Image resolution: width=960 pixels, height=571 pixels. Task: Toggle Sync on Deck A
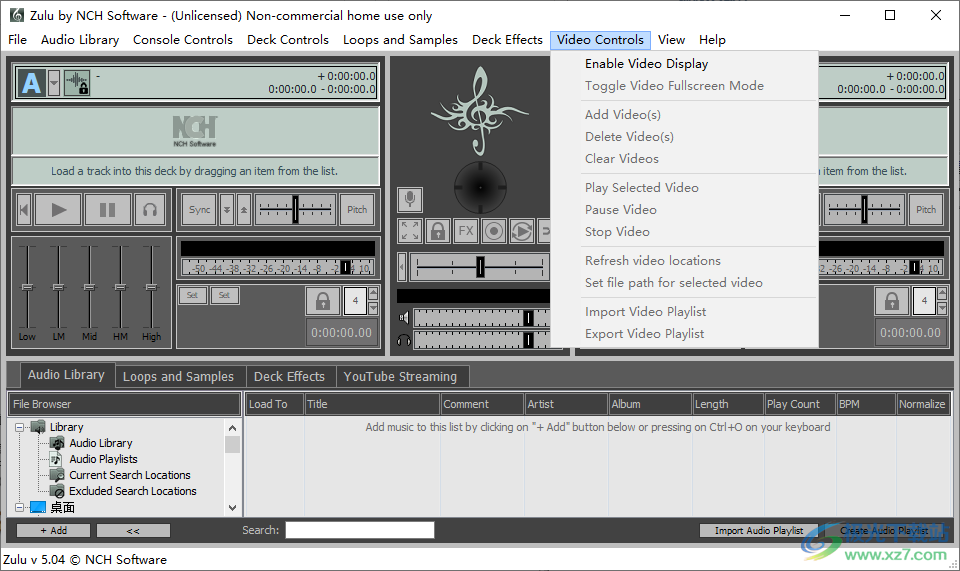pyautogui.click(x=200, y=210)
